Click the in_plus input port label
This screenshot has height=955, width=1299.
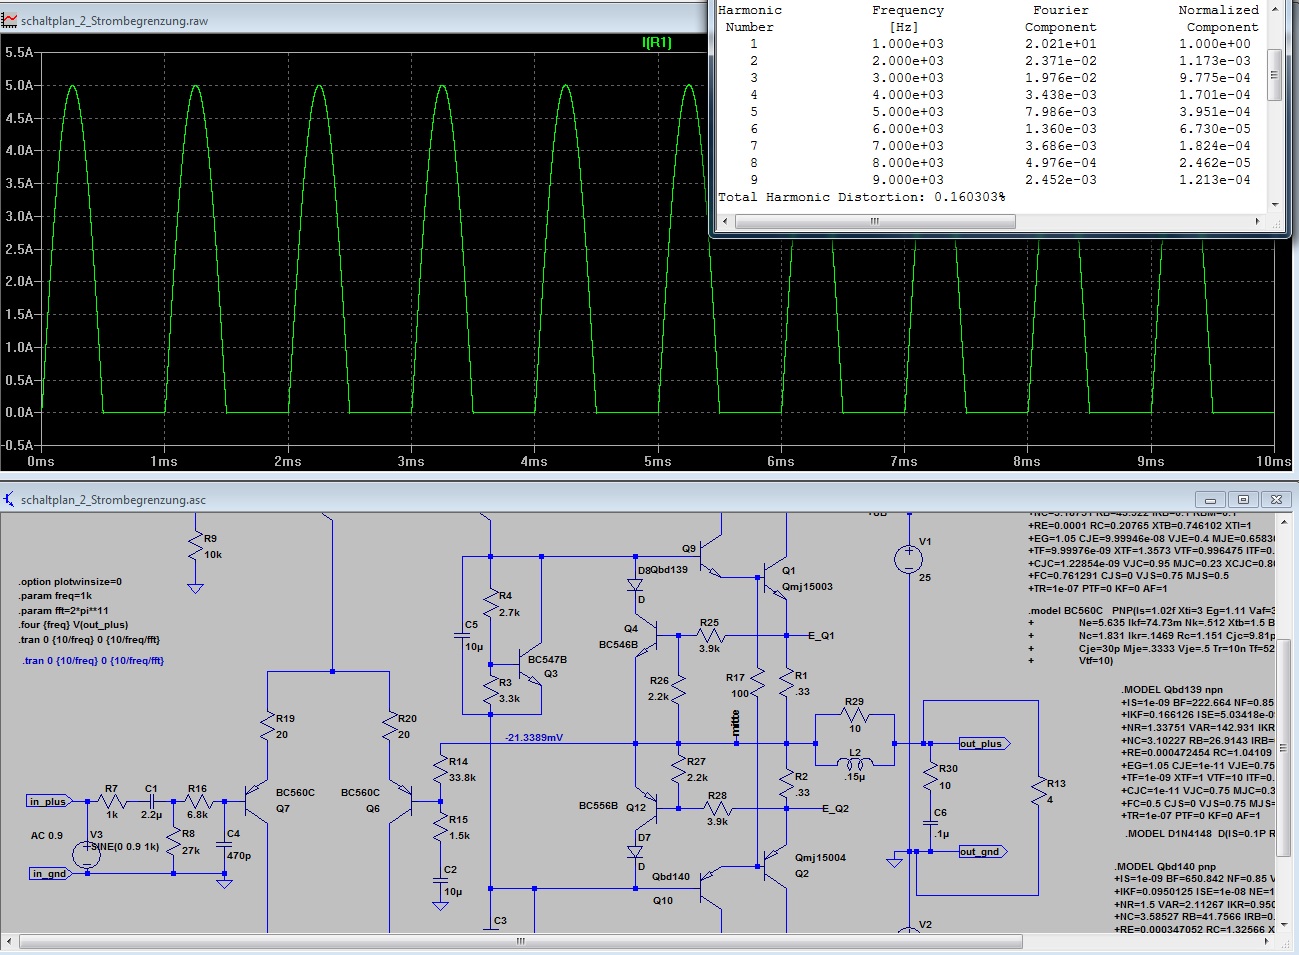click(49, 801)
